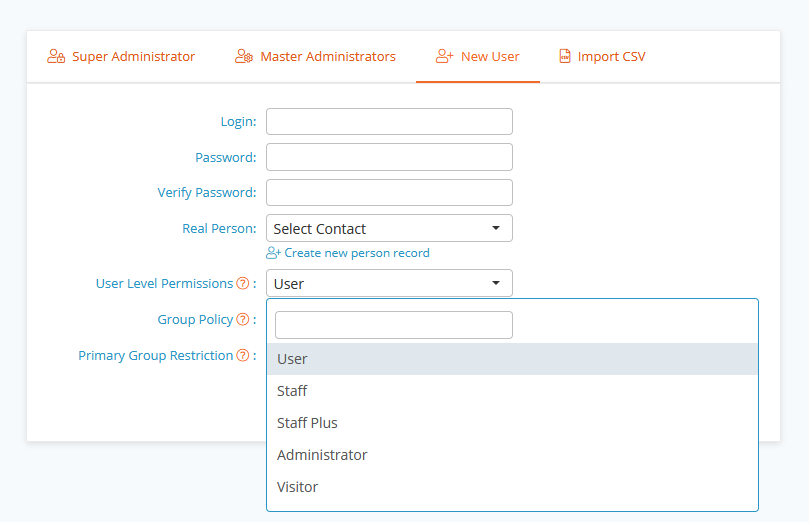Open the Select Contact dropdown
Image resolution: width=809 pixels, height=522 pixels.
(389, 228)
